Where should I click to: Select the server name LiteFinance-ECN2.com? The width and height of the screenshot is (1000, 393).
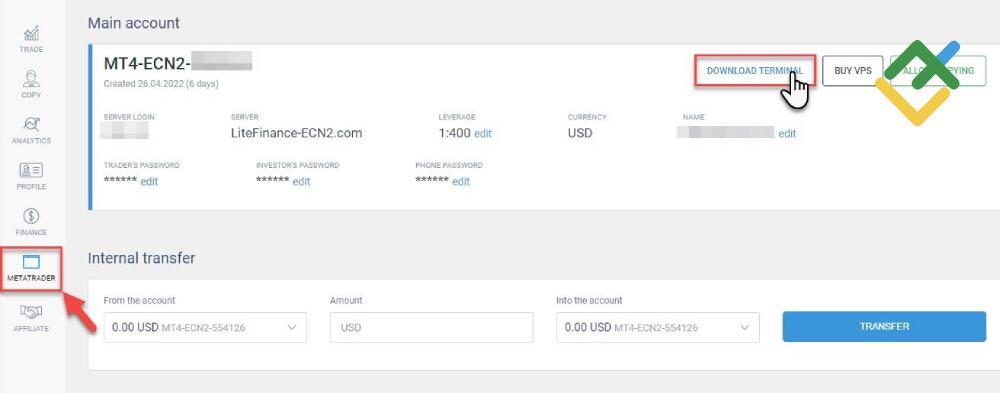pyautogui.click(x=297, y=133)
